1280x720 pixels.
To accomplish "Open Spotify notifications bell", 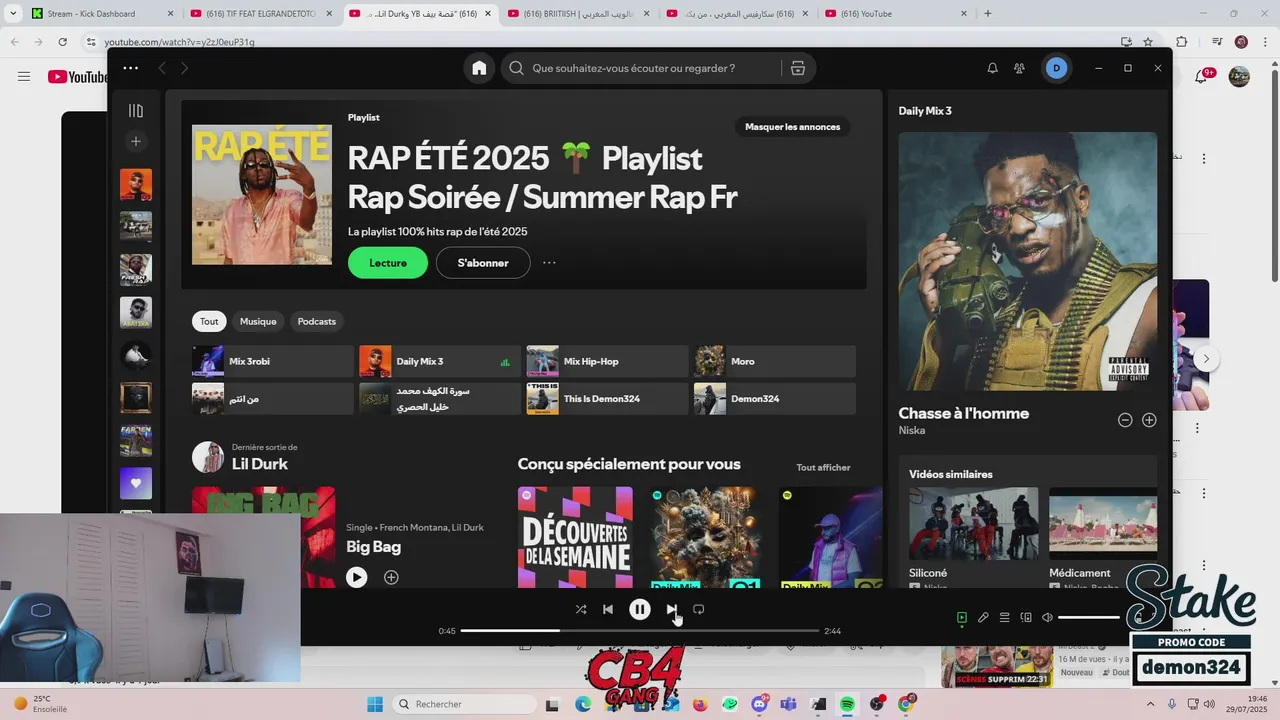I will coord(992,68).
